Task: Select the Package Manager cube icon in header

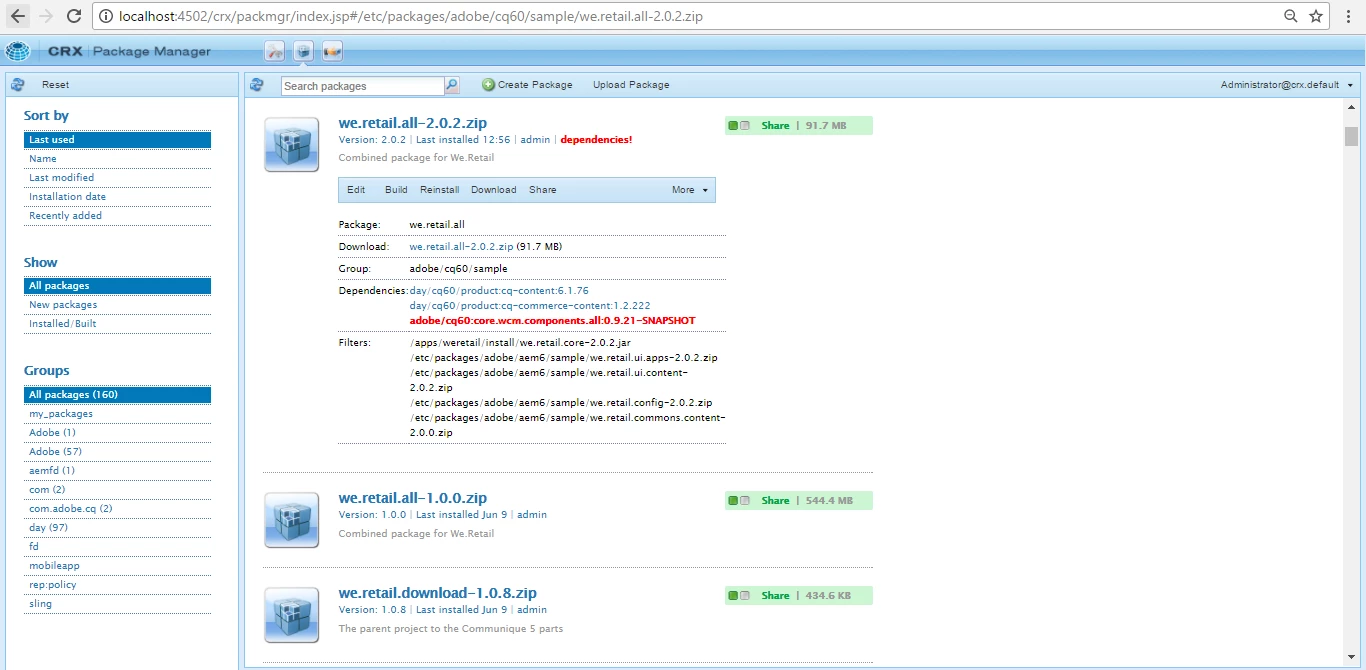Action: pos(304,51)
